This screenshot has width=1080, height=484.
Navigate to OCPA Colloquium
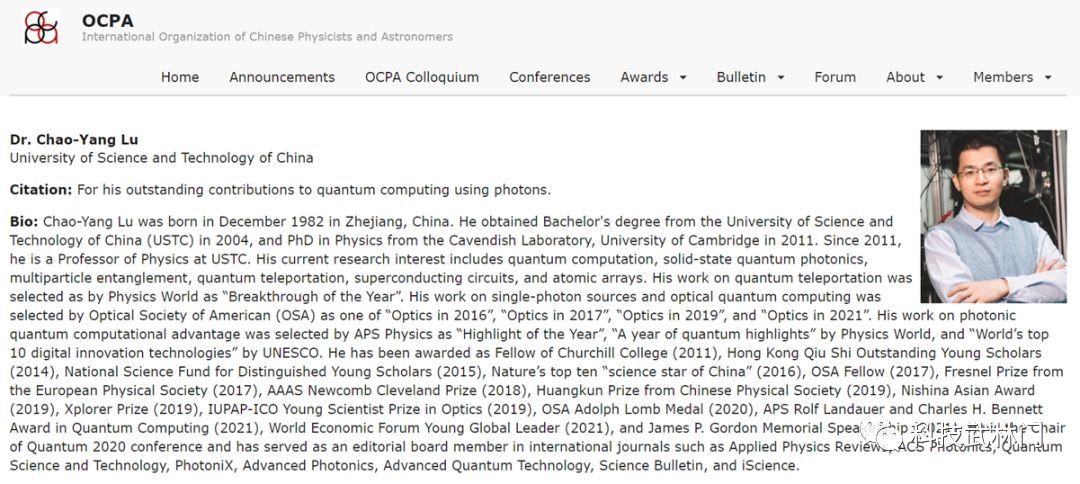(x=422, y=77)
